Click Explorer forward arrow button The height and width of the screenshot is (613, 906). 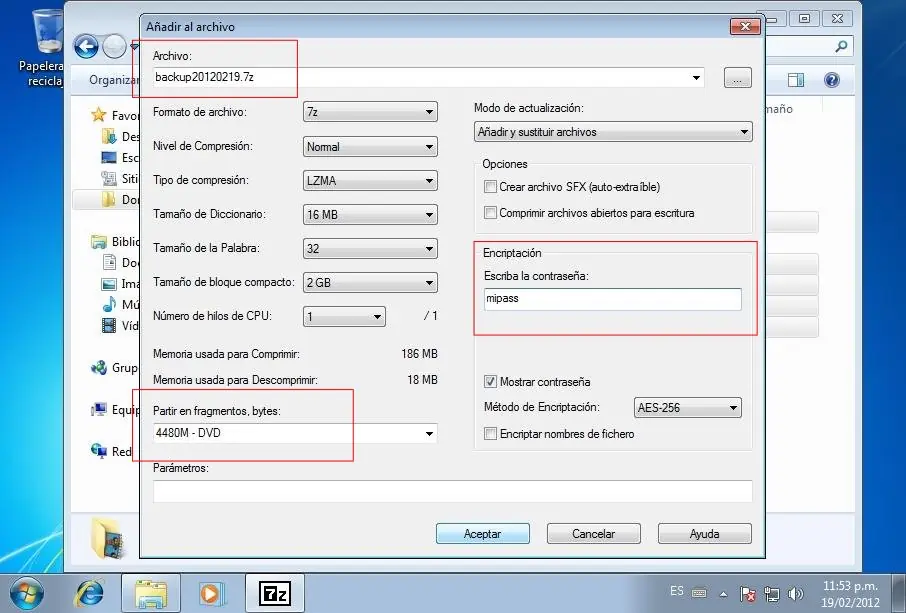[114, 47]
